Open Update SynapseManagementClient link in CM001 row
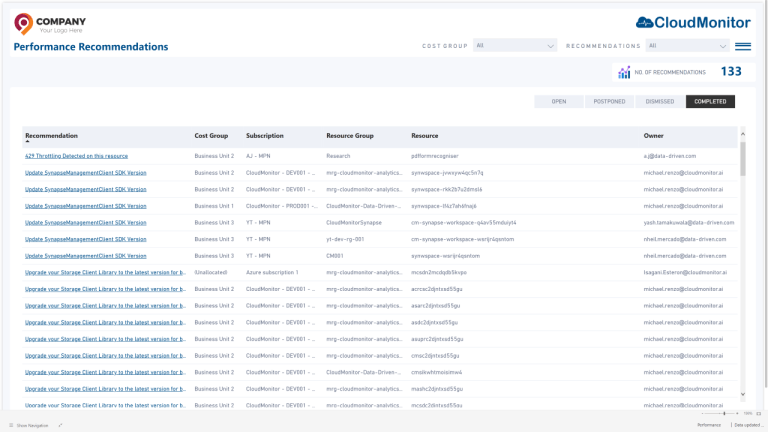The width and height of the screenshot is (768, 432). pos(86,256)
